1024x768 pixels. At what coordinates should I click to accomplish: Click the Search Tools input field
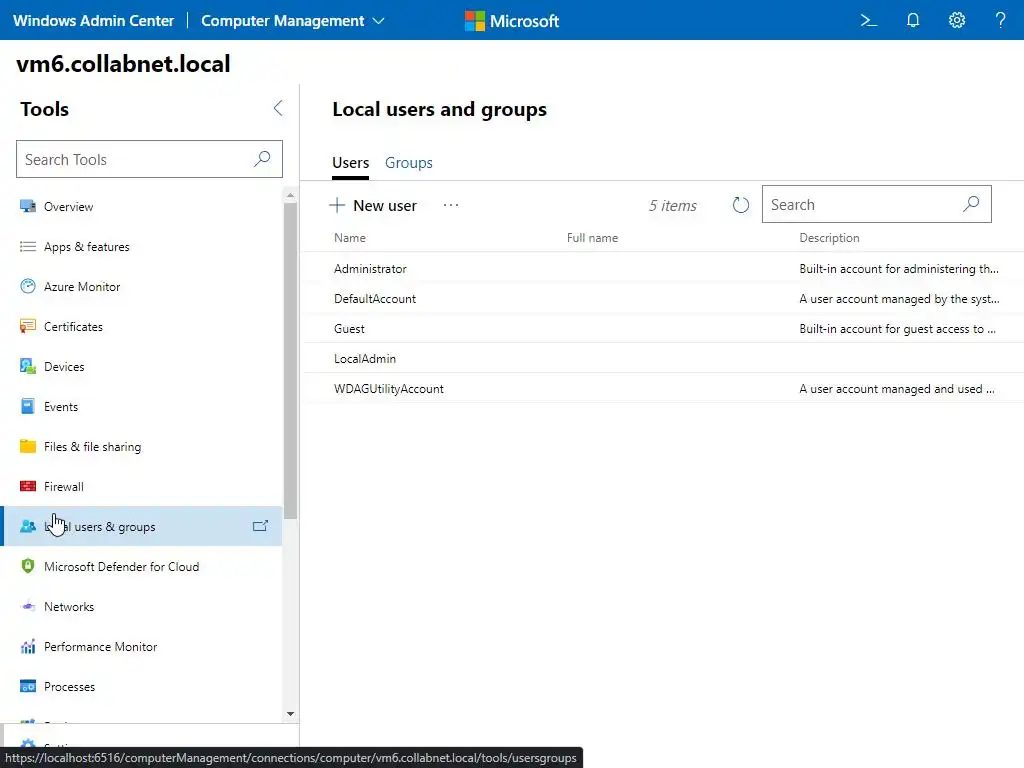[135, 159]
